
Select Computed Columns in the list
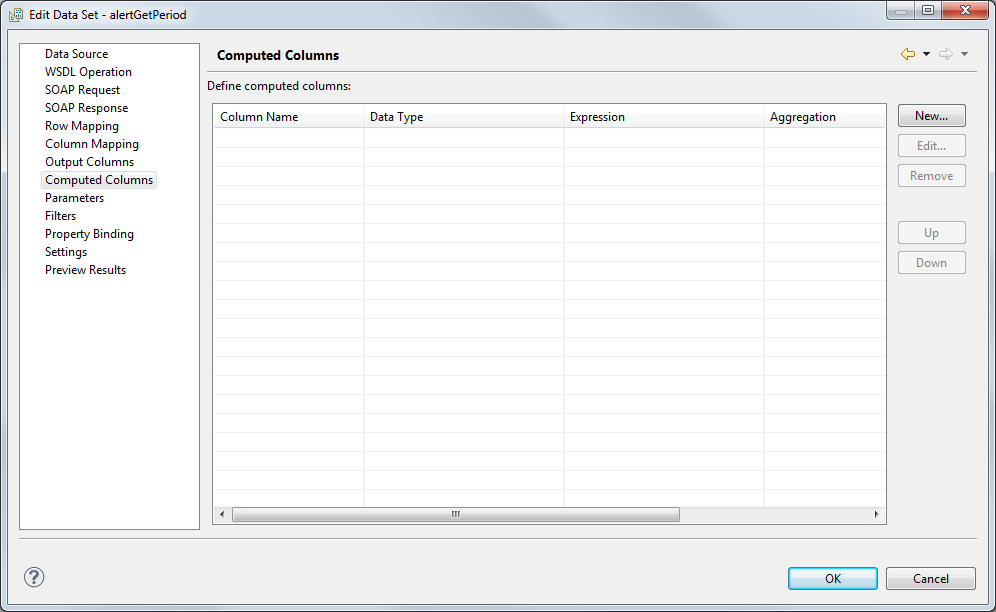tap(99, 180)
